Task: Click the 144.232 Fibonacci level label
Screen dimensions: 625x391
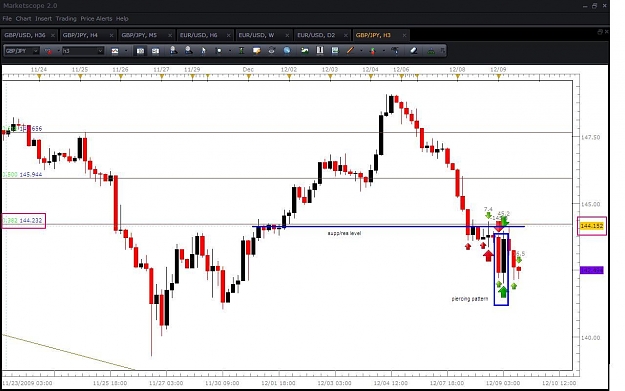Action: tap(31, 220)
